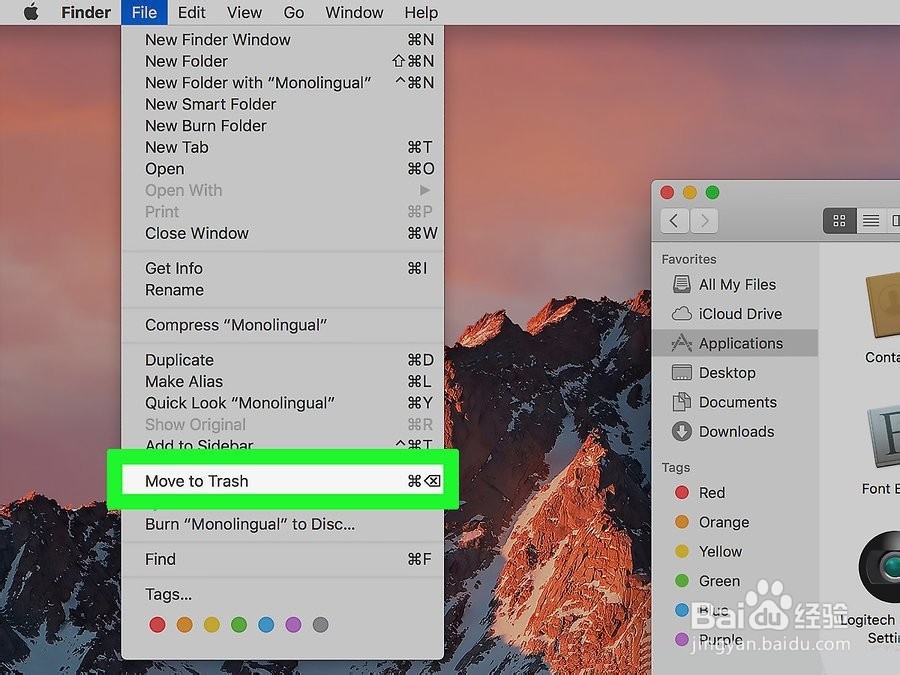Screen dimensions: 900x675
Task: Apply the blue tag in File menu
Action: click(266, 624)
